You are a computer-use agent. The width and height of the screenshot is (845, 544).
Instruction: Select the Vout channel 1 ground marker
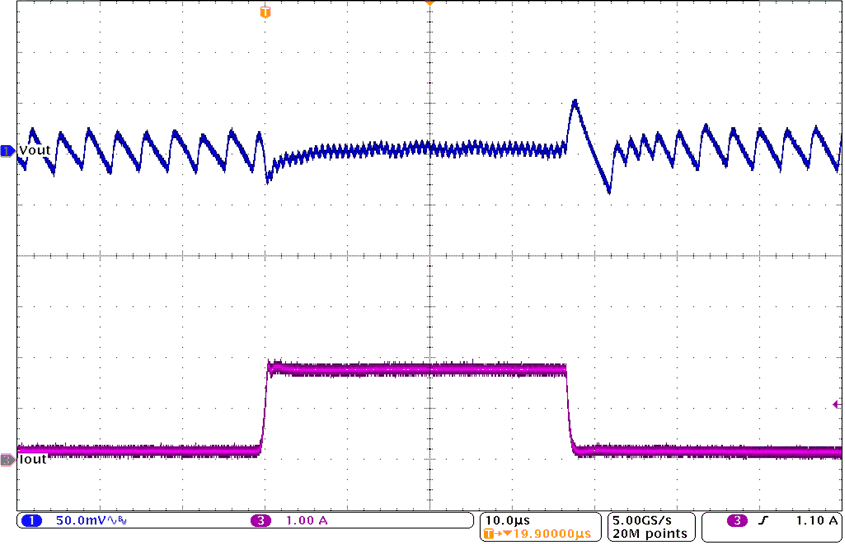[x=8, y=150]
